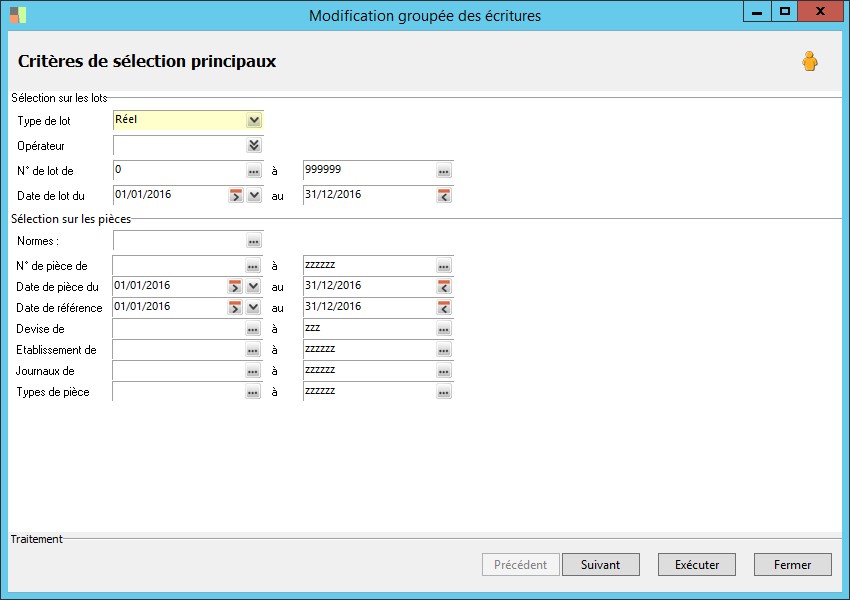Open lookup for ending N° de lot

[x=444, y=171]
